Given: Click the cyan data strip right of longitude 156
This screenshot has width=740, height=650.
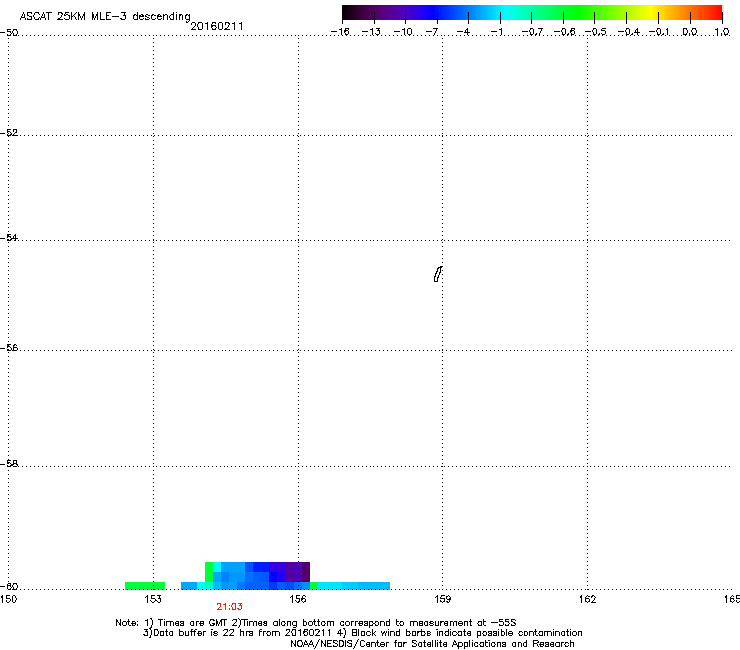Looking at the screenshot, I should [x=354, y=586].
